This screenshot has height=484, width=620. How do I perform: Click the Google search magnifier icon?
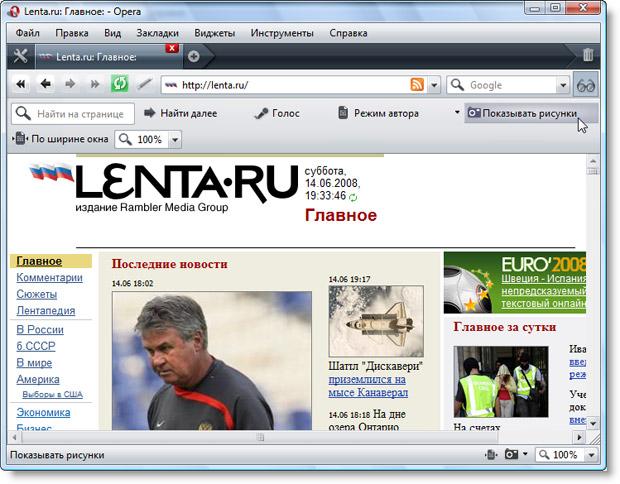point(457,85)
